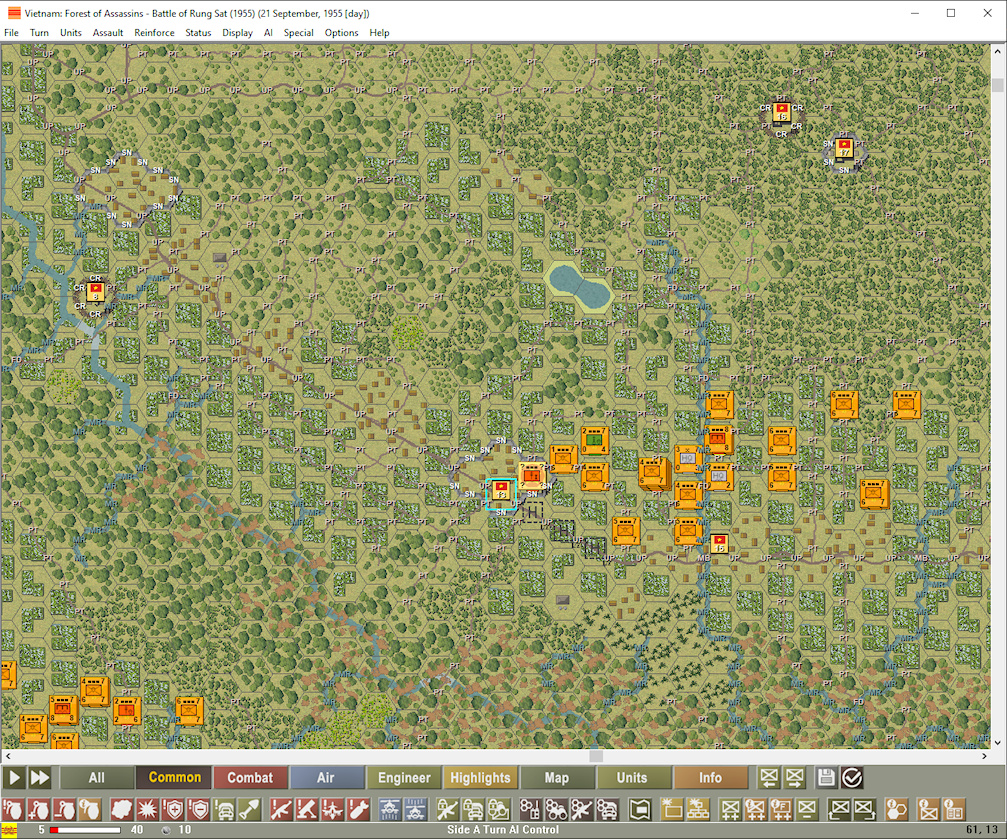The image size is (1007, 839).
Task: Click the shield plus icon
Action: click(173, 809)
